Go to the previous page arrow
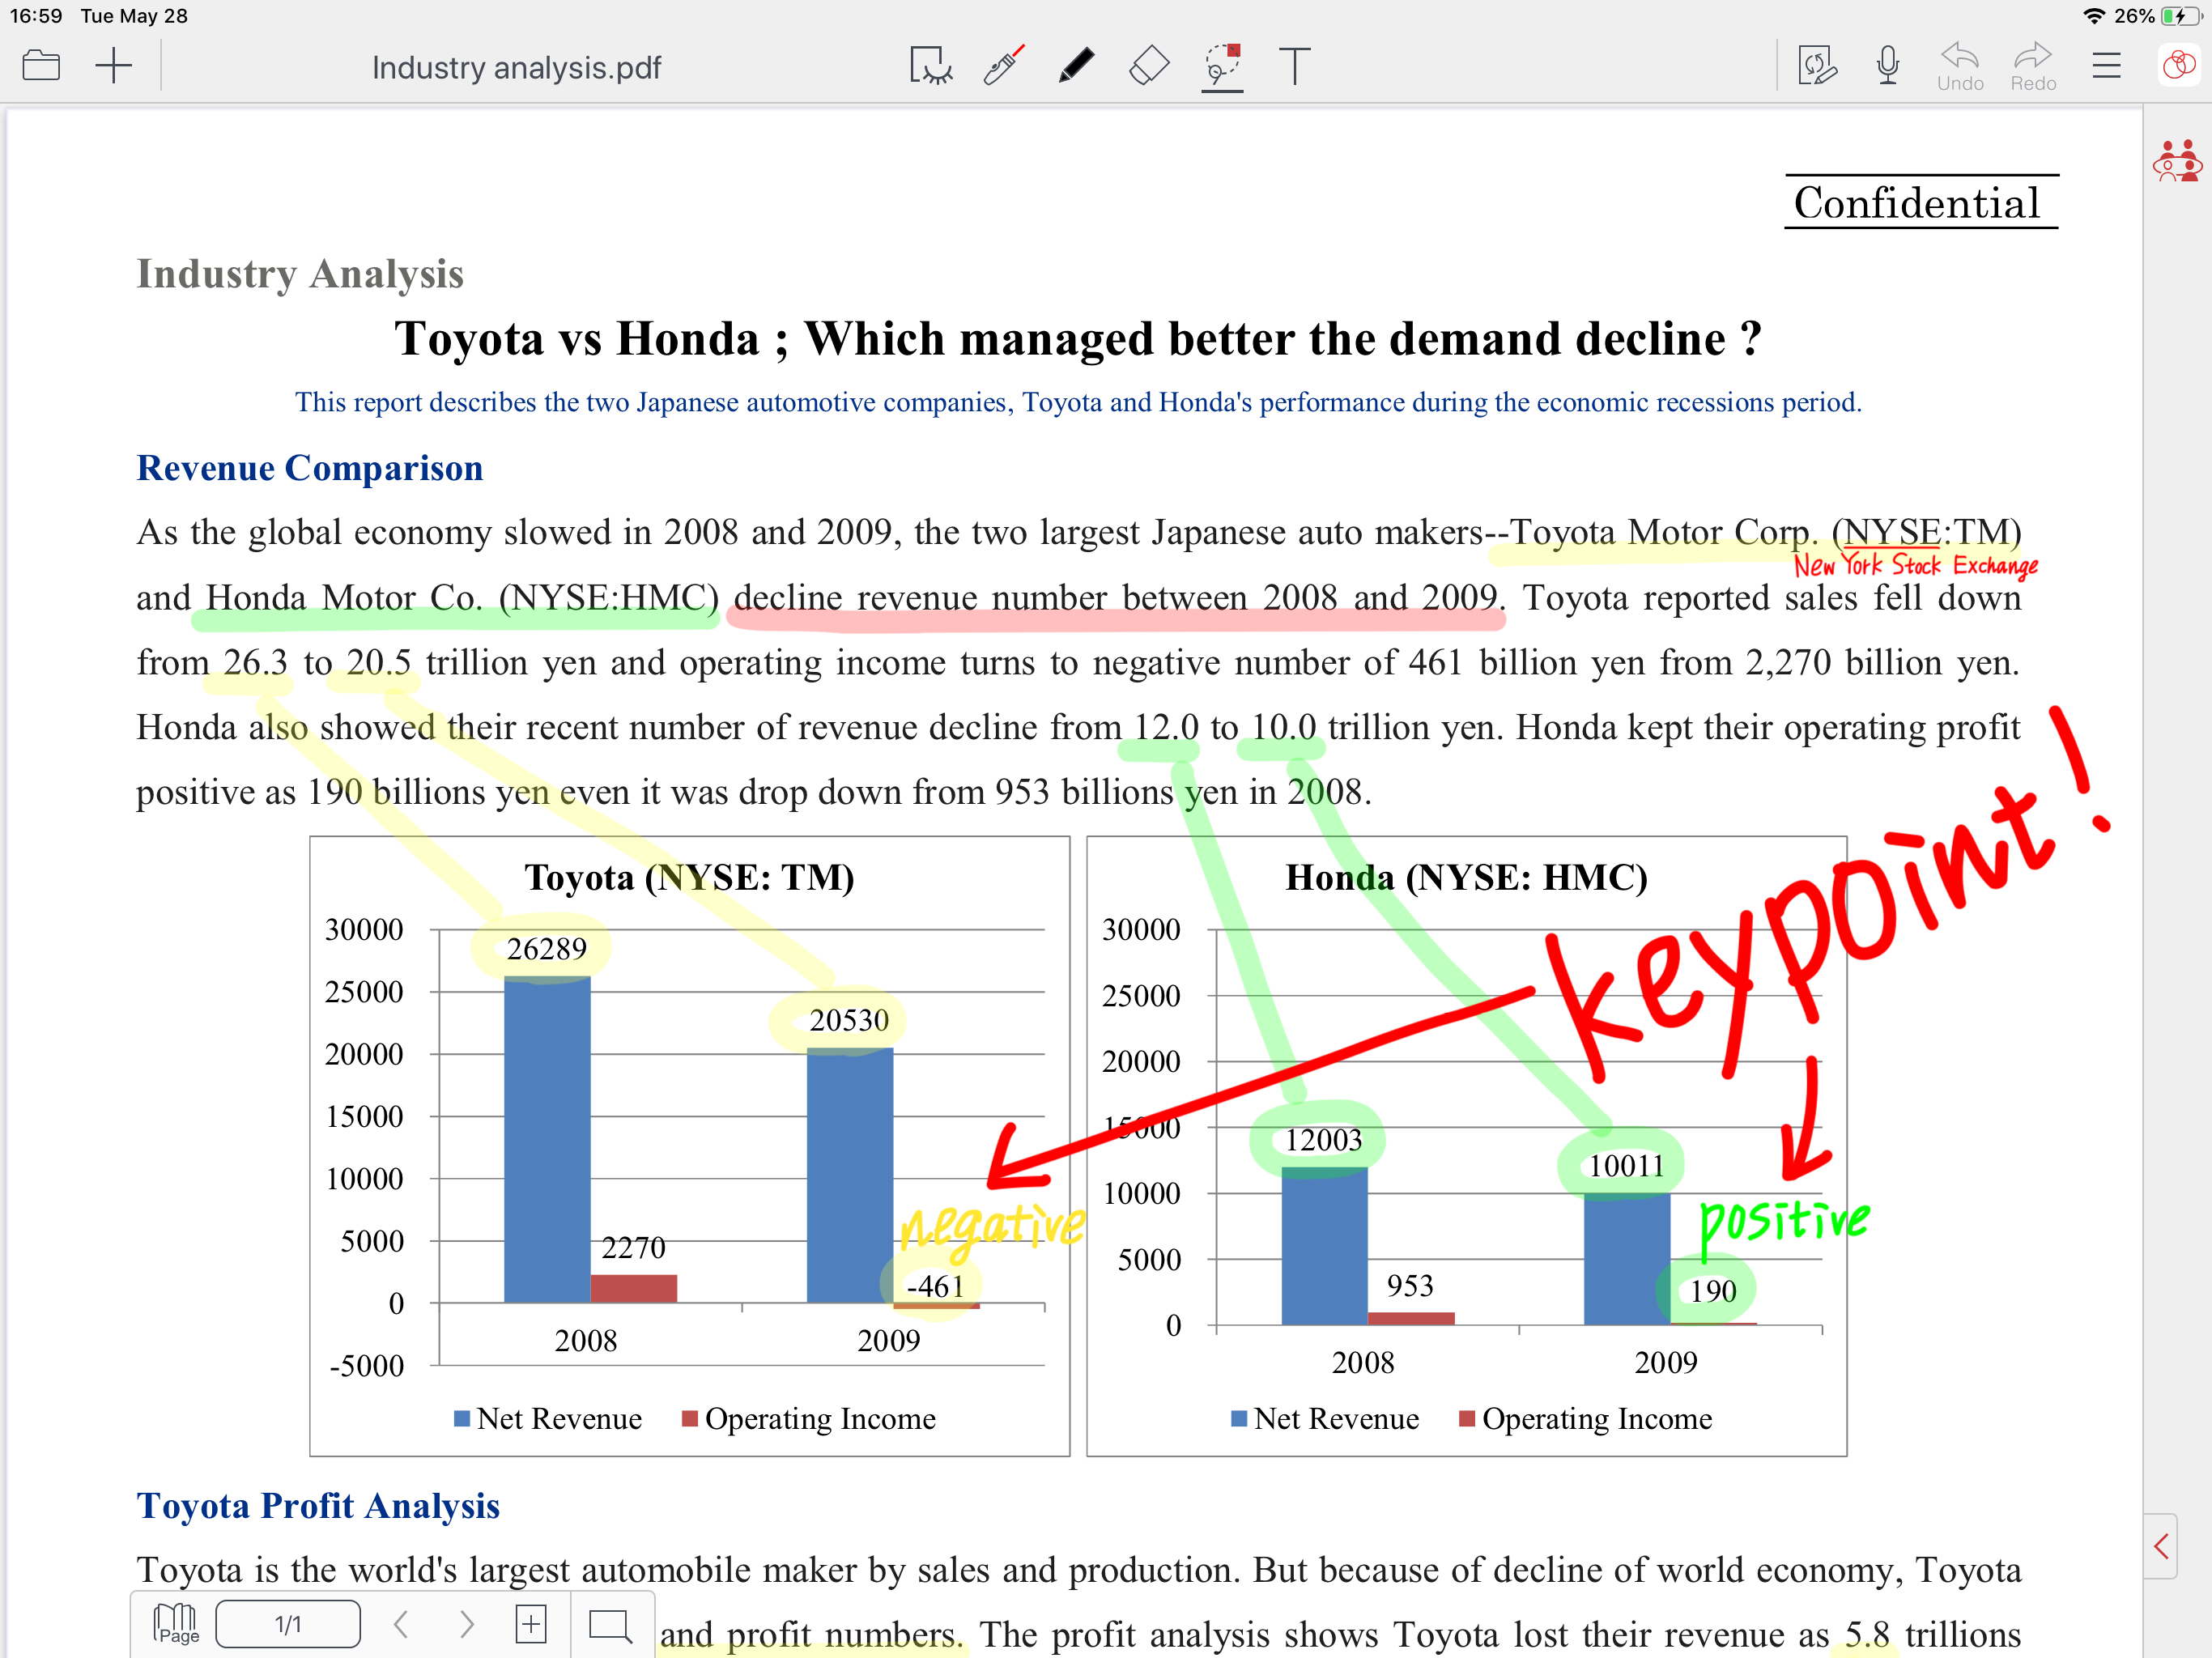Image resolution: width=2212 pixels, height=1658 pixels. pos(401,1624)
